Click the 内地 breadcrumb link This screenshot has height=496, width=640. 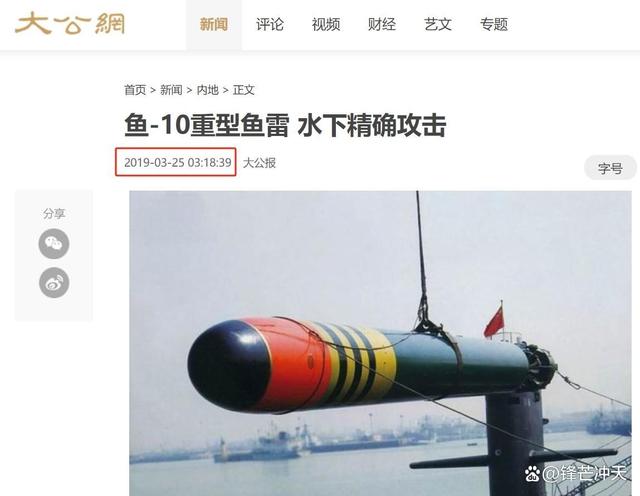207,90
